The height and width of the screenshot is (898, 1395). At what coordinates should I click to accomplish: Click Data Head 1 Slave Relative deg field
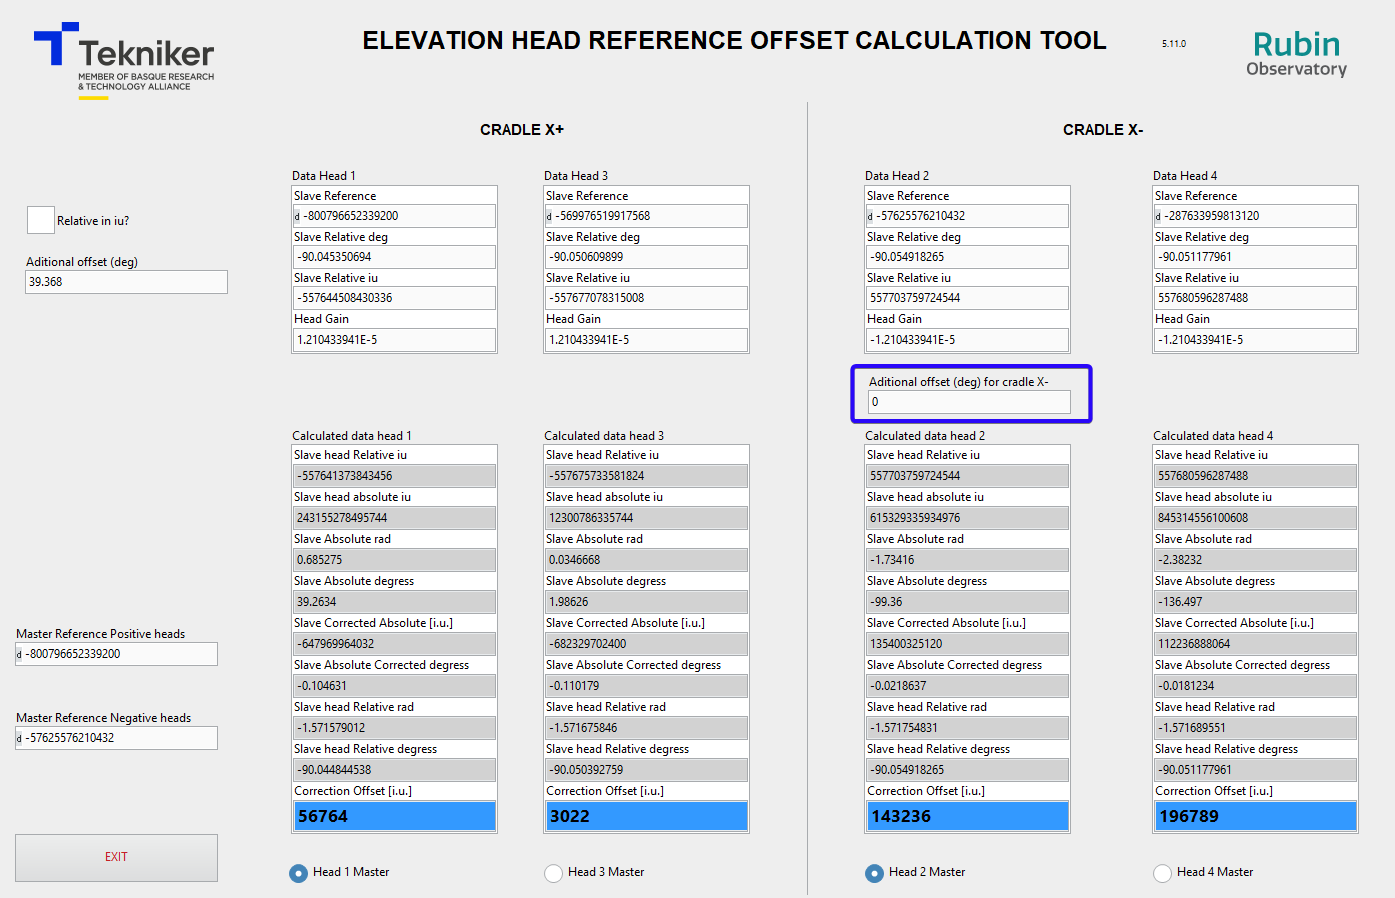pos(394,257)
